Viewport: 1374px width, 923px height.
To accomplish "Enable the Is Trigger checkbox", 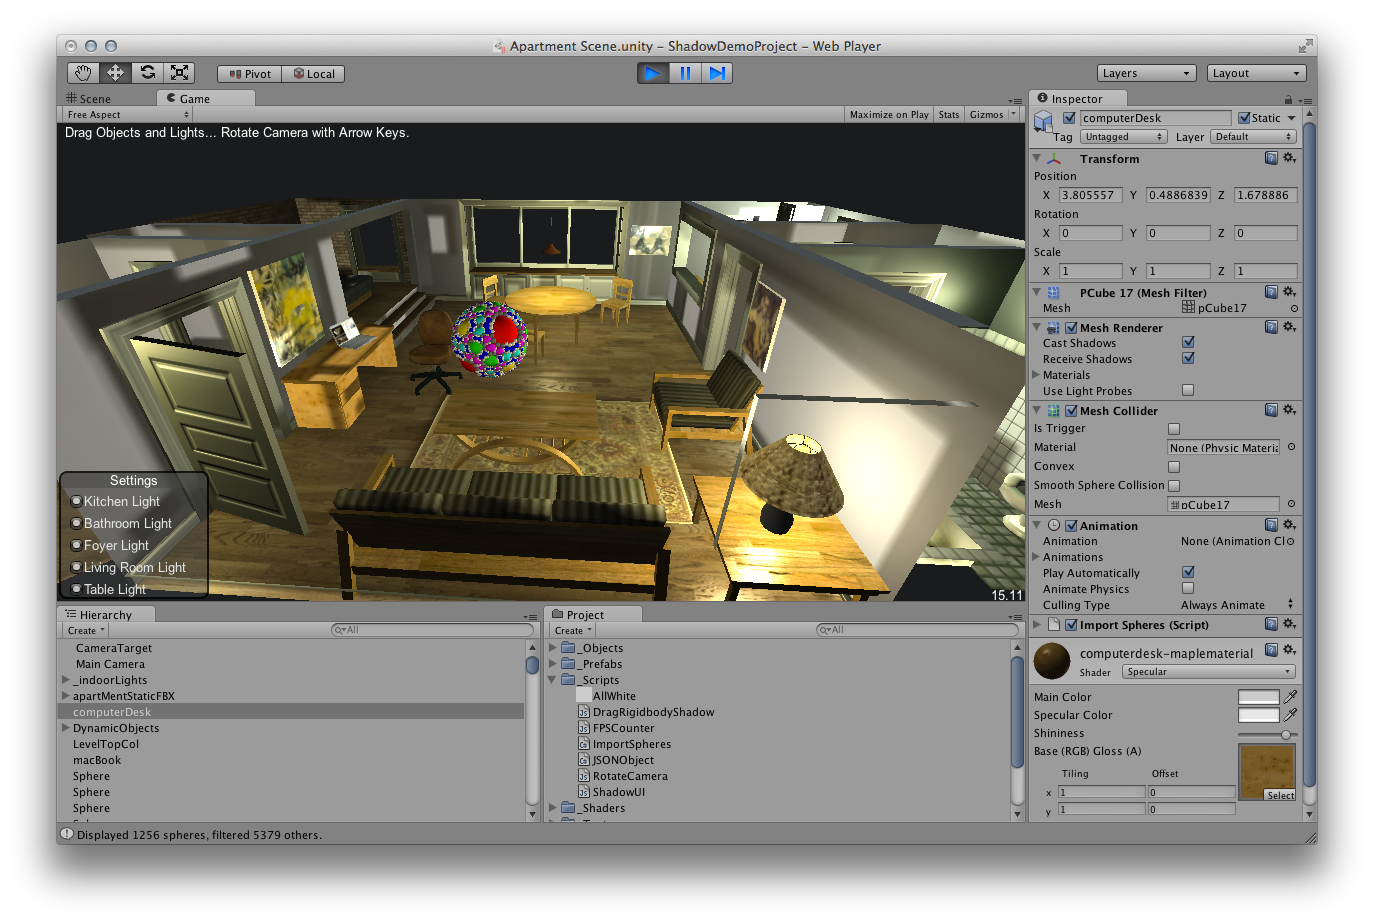I will [x=1174, y=429].
